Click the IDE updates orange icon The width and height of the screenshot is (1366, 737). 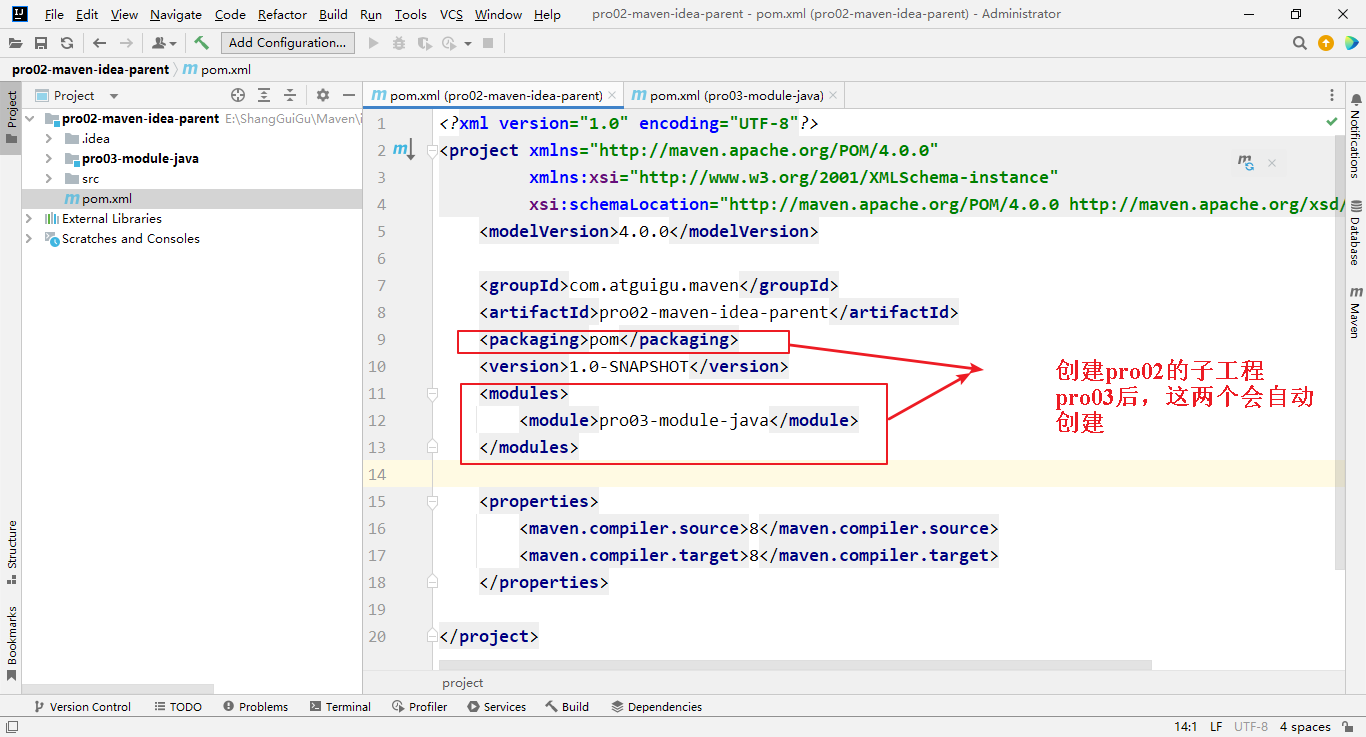pyautogui.click(x=1326, y=43)
